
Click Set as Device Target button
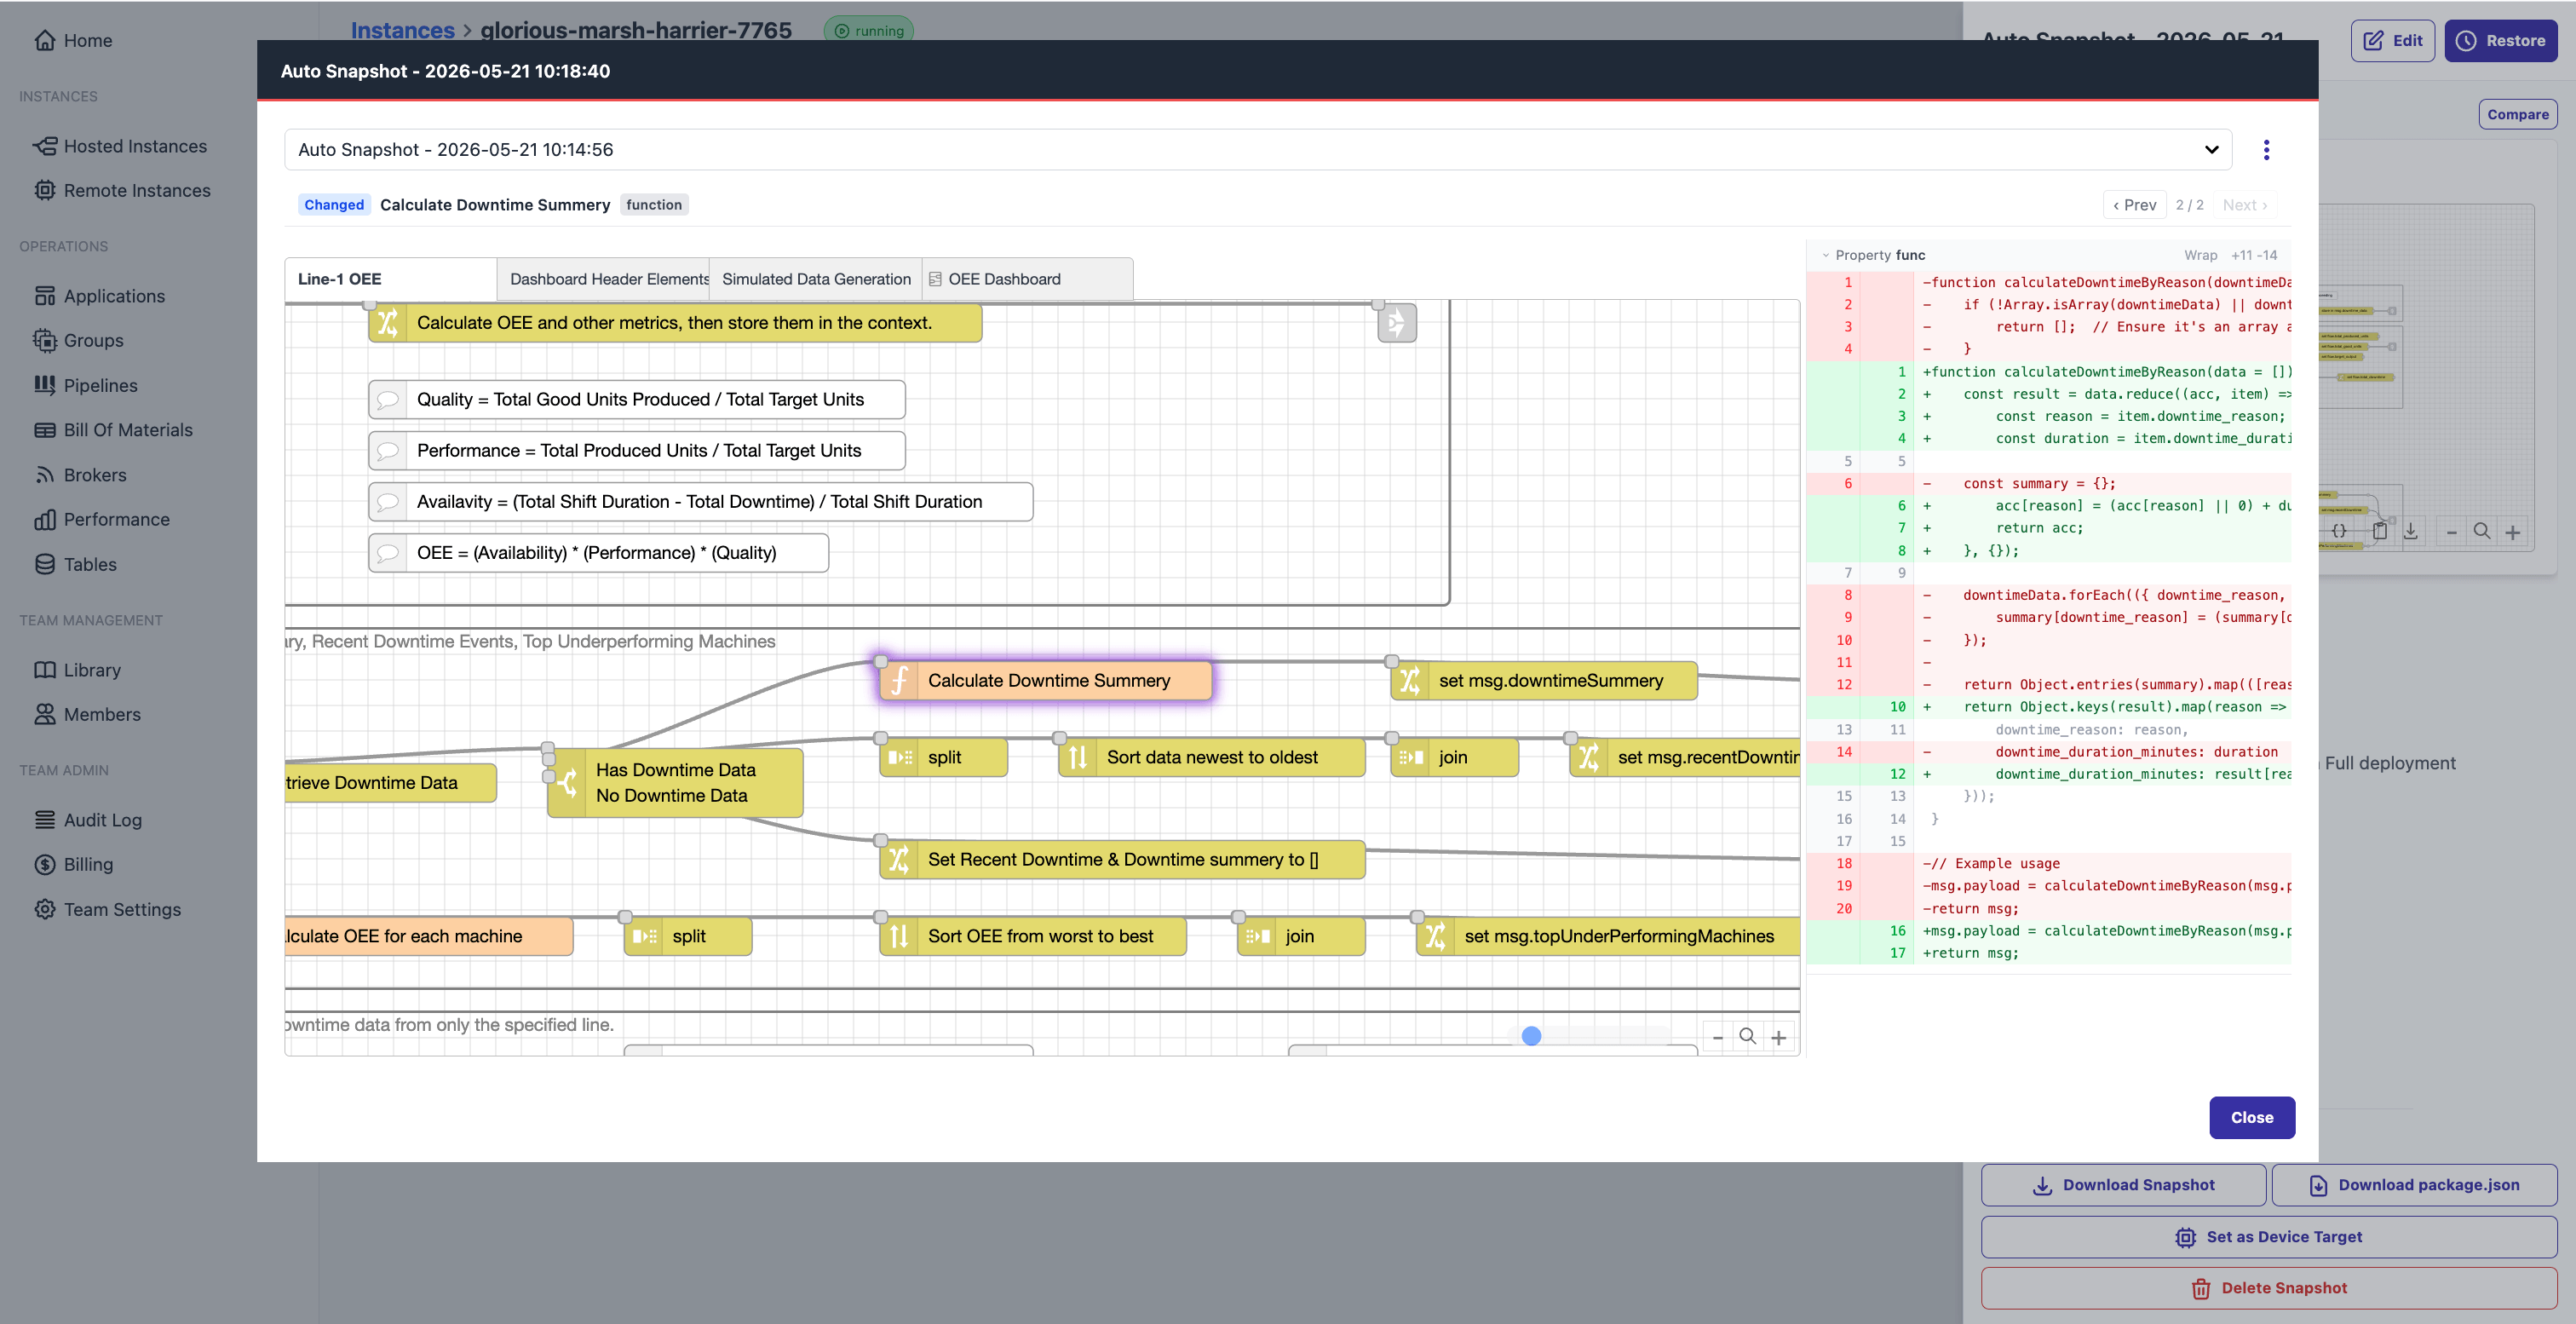[2268, 1236]
